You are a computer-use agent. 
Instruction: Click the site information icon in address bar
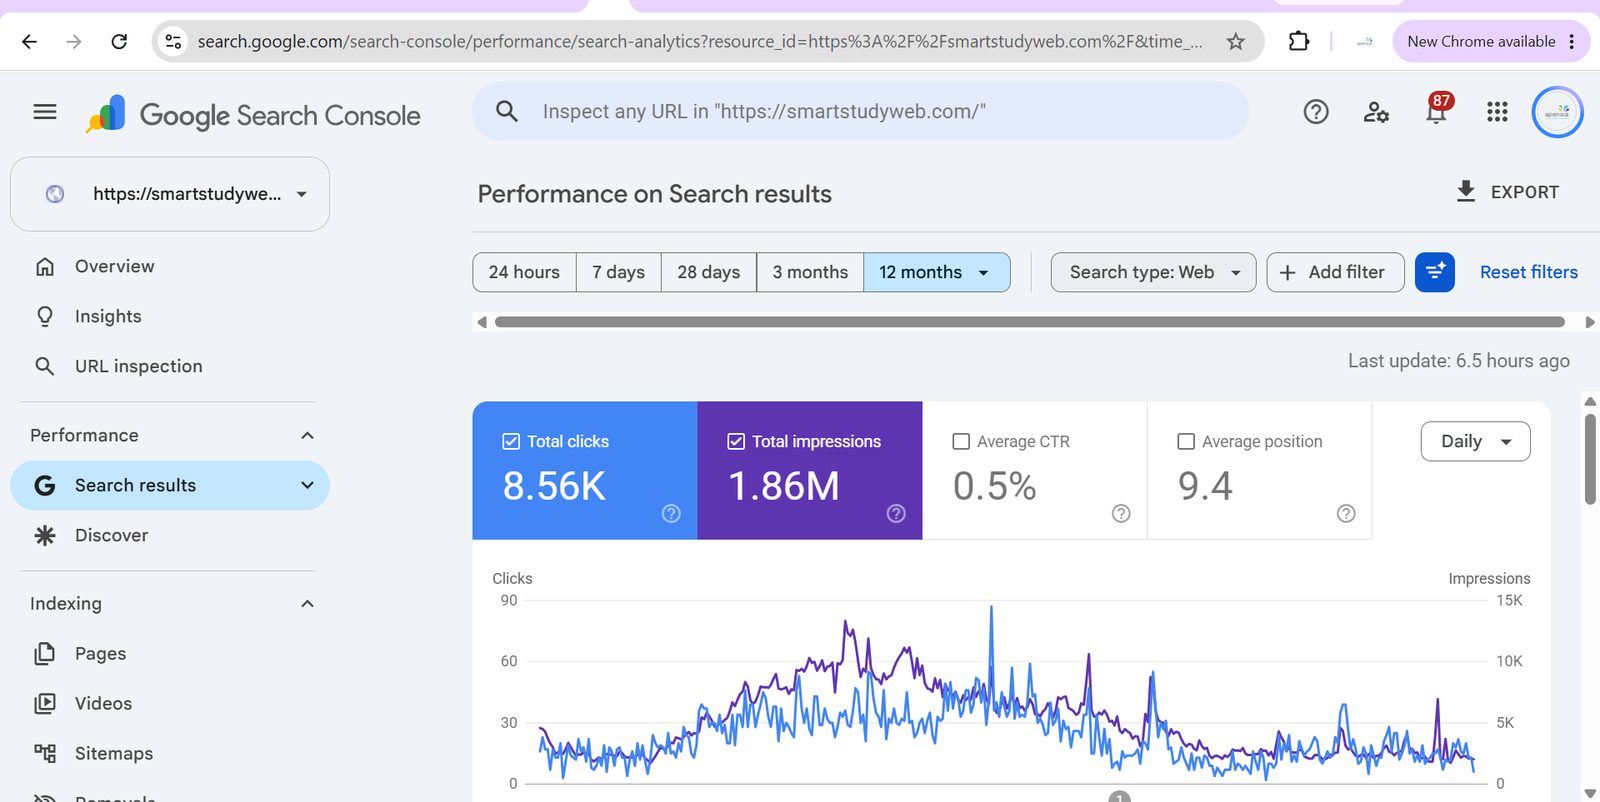point(173,41)
